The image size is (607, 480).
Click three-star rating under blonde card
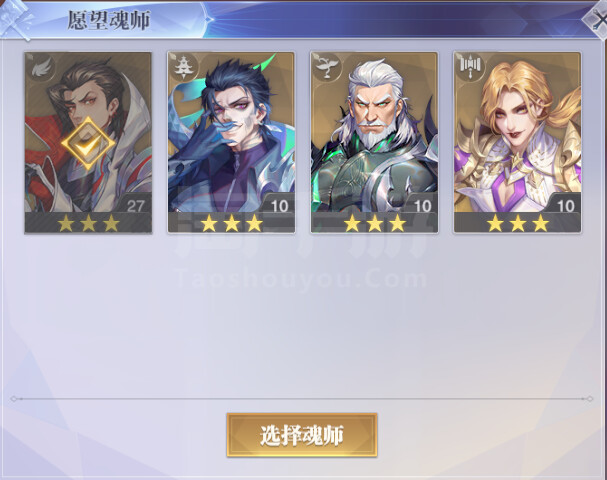(518, 224)
